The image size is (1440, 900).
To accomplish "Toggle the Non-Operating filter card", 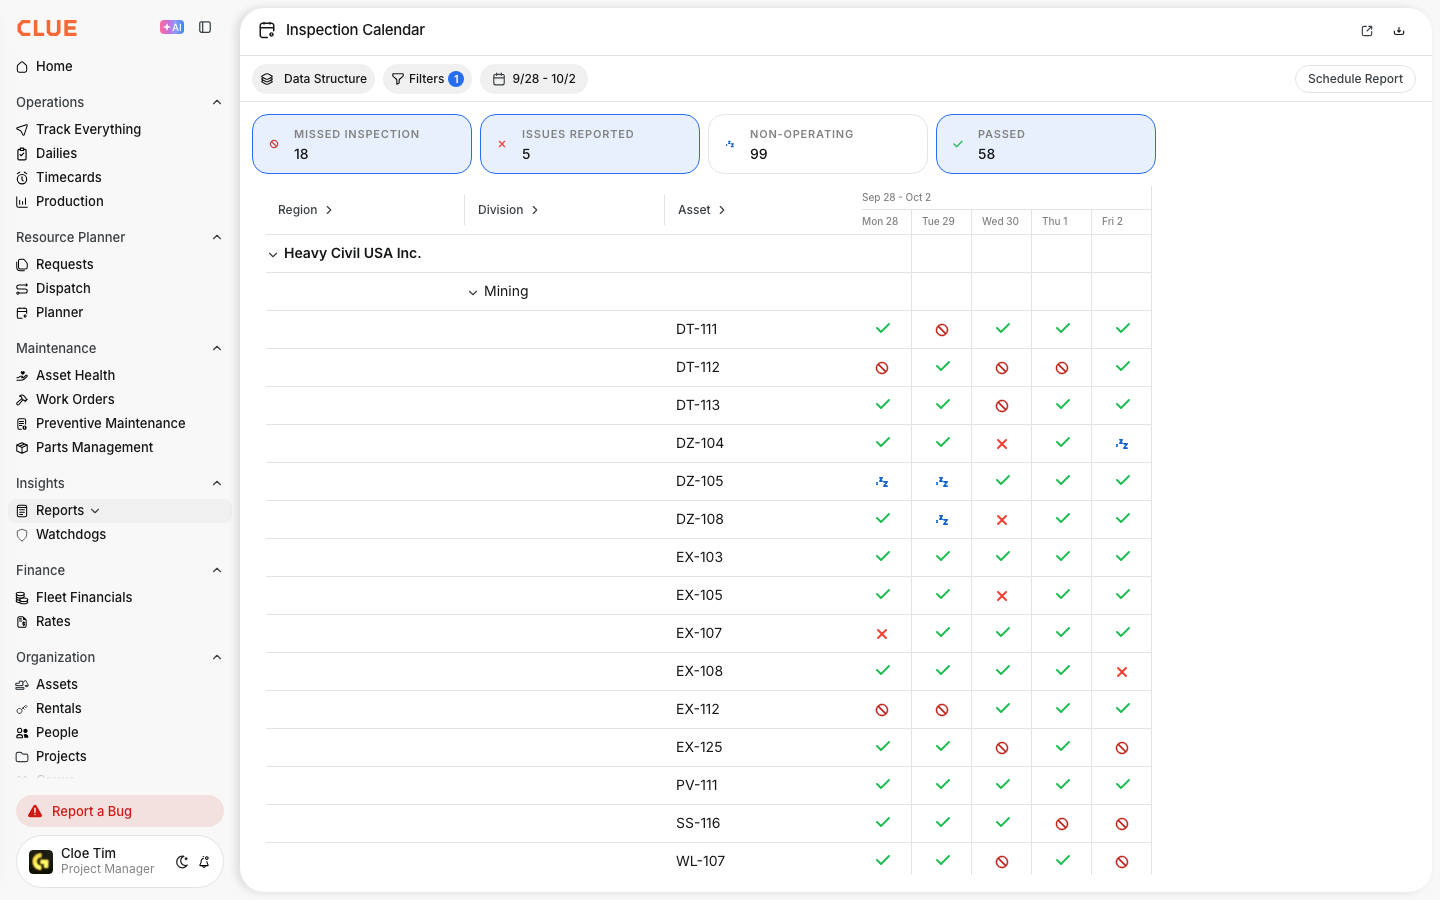I will pyautogui.click(x=818, y=144).
